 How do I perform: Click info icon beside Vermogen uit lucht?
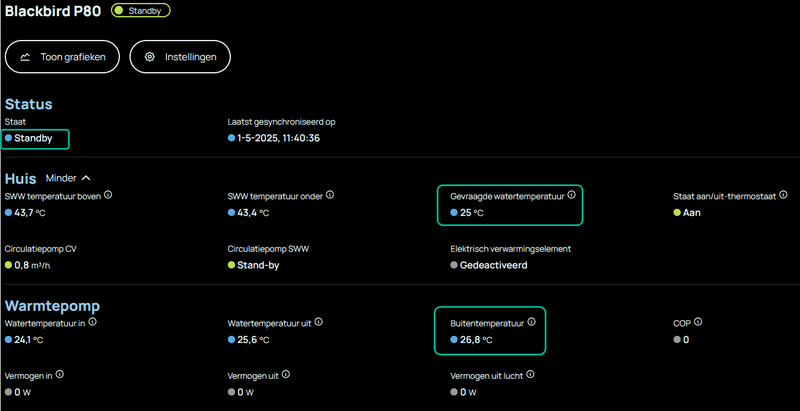pyautogui.click(x=531, y=374)
